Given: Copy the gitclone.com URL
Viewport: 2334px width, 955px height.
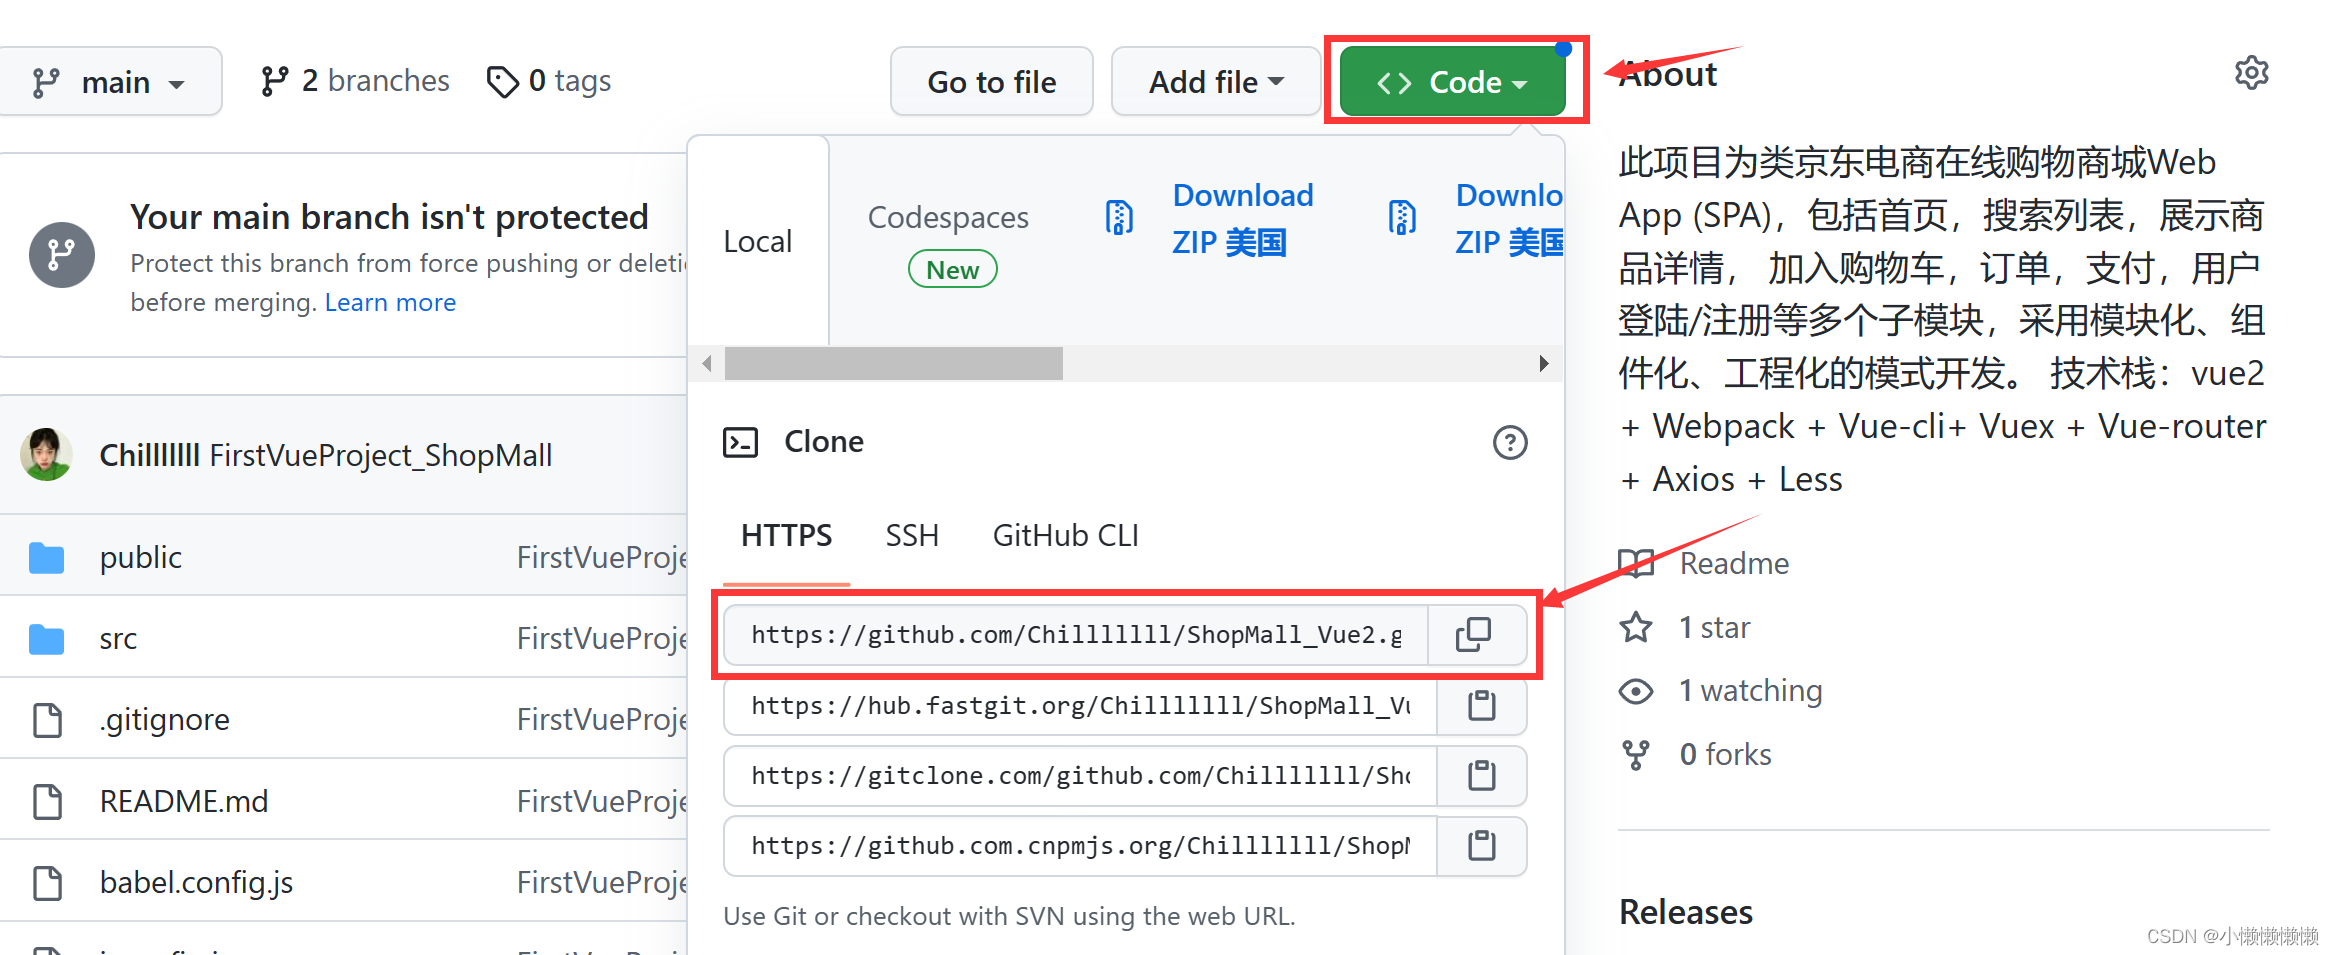Looking at the screenshot, I should pos(1481,776).
